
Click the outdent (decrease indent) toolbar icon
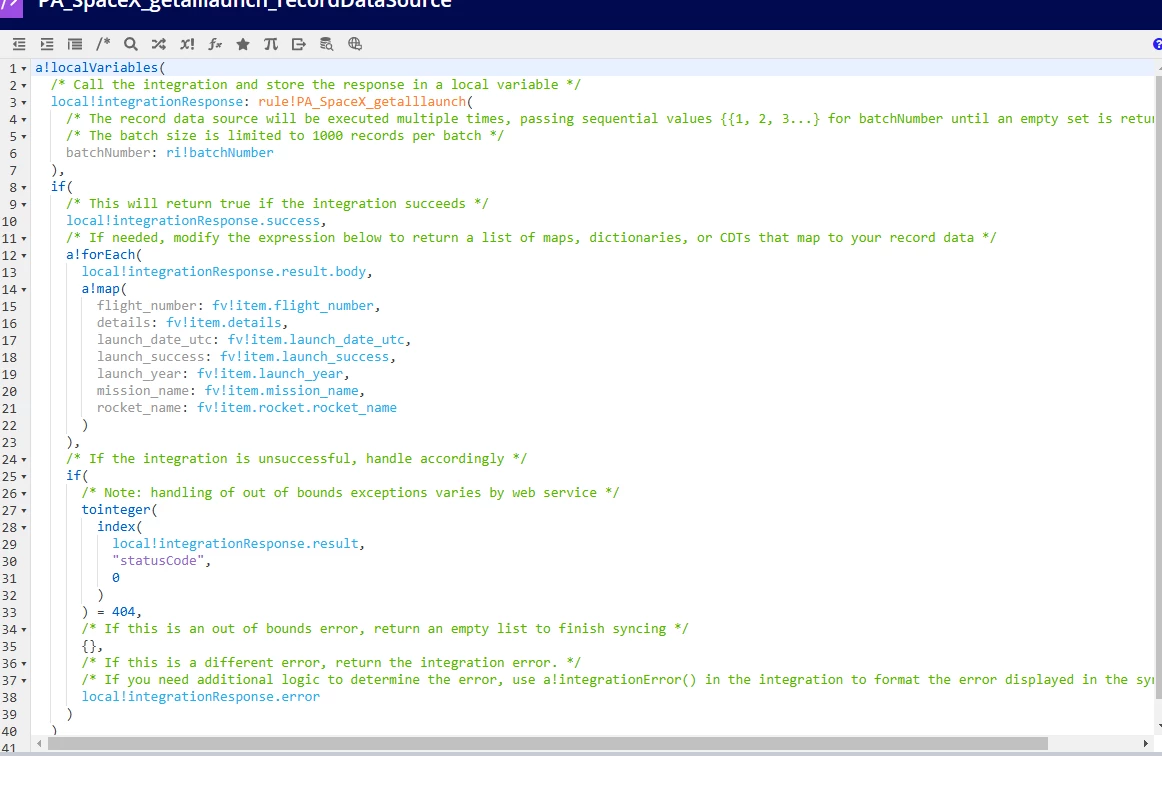click(x=19, y=44)
